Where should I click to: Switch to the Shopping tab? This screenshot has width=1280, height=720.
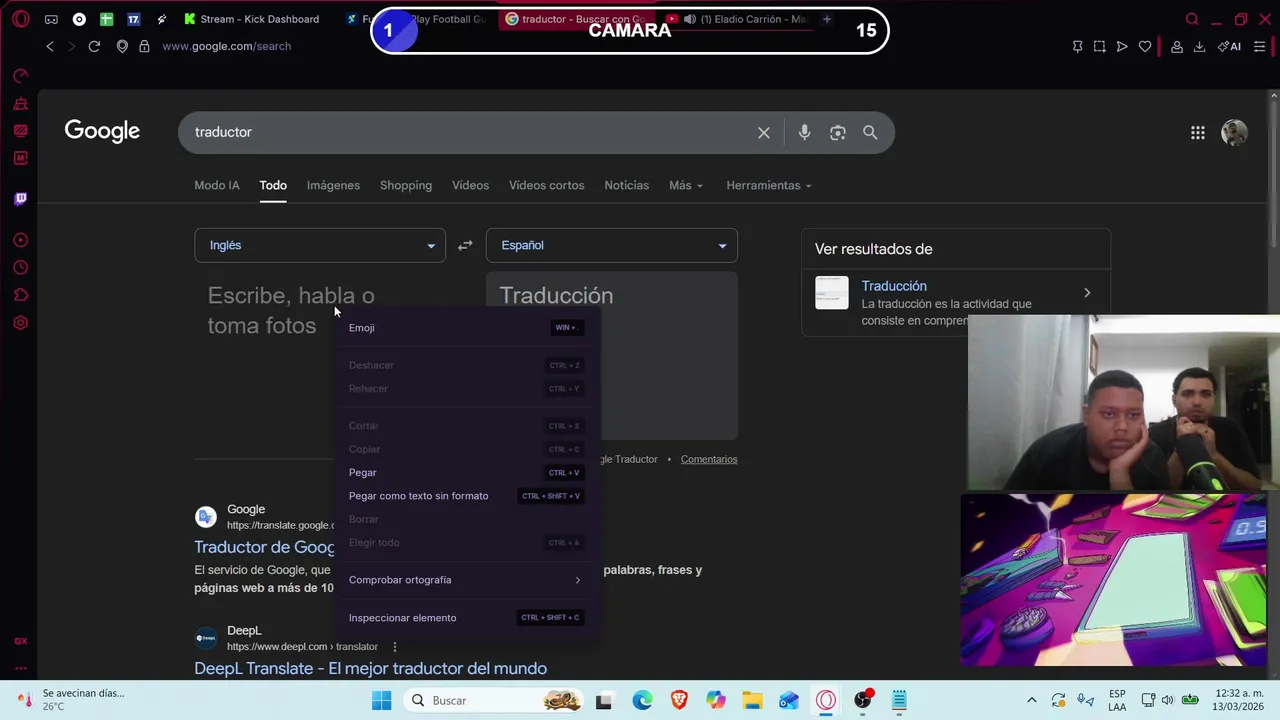pos(406,185)
